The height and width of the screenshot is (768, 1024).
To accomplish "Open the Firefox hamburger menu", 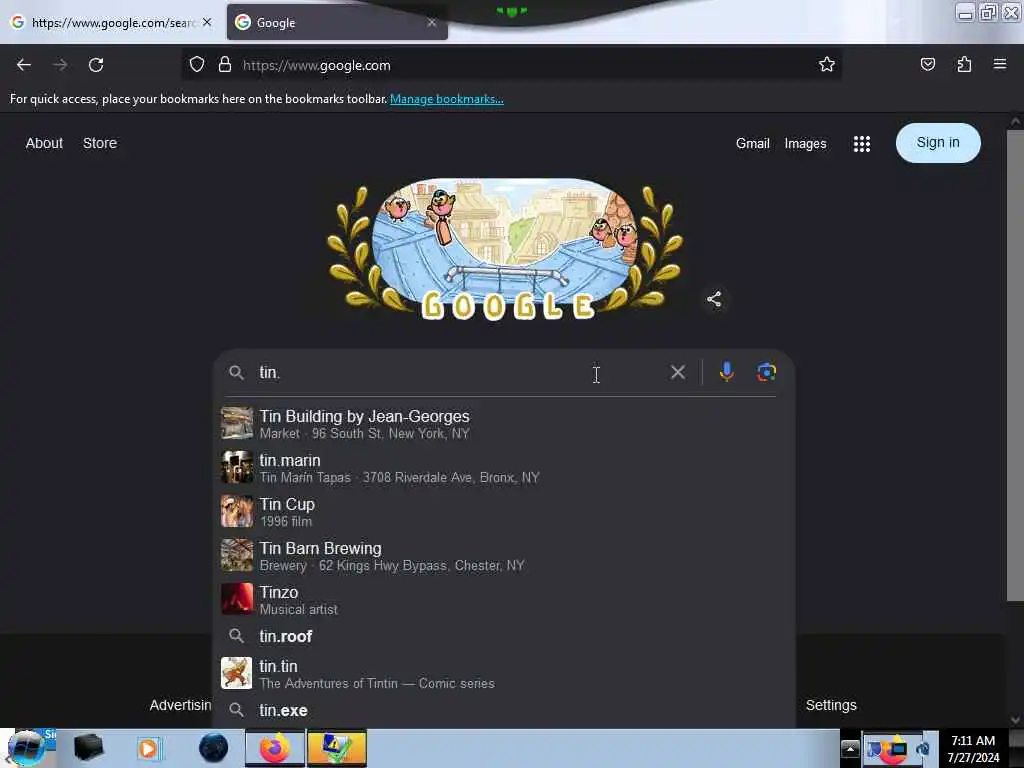I will [999, 64].
